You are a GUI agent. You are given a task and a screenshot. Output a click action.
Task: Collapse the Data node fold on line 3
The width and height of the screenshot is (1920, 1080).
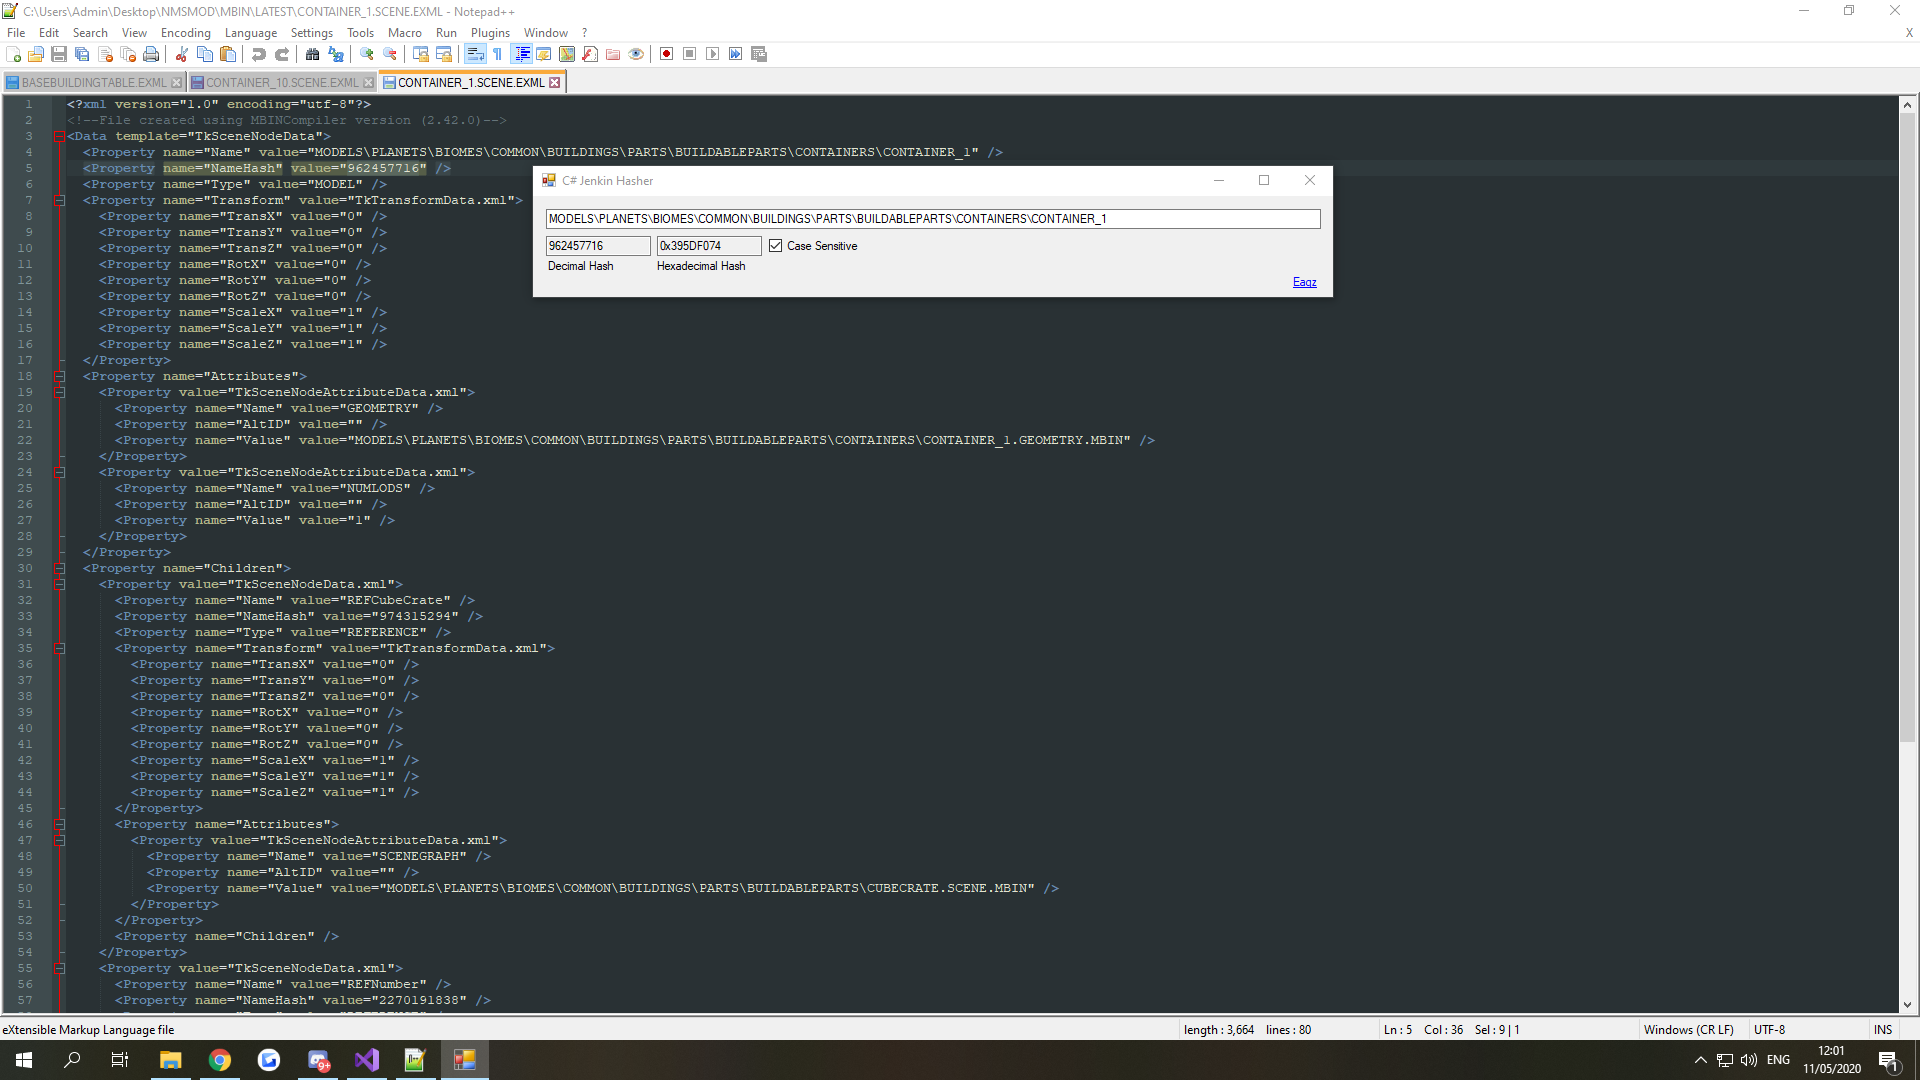click(x=59, y=136)
